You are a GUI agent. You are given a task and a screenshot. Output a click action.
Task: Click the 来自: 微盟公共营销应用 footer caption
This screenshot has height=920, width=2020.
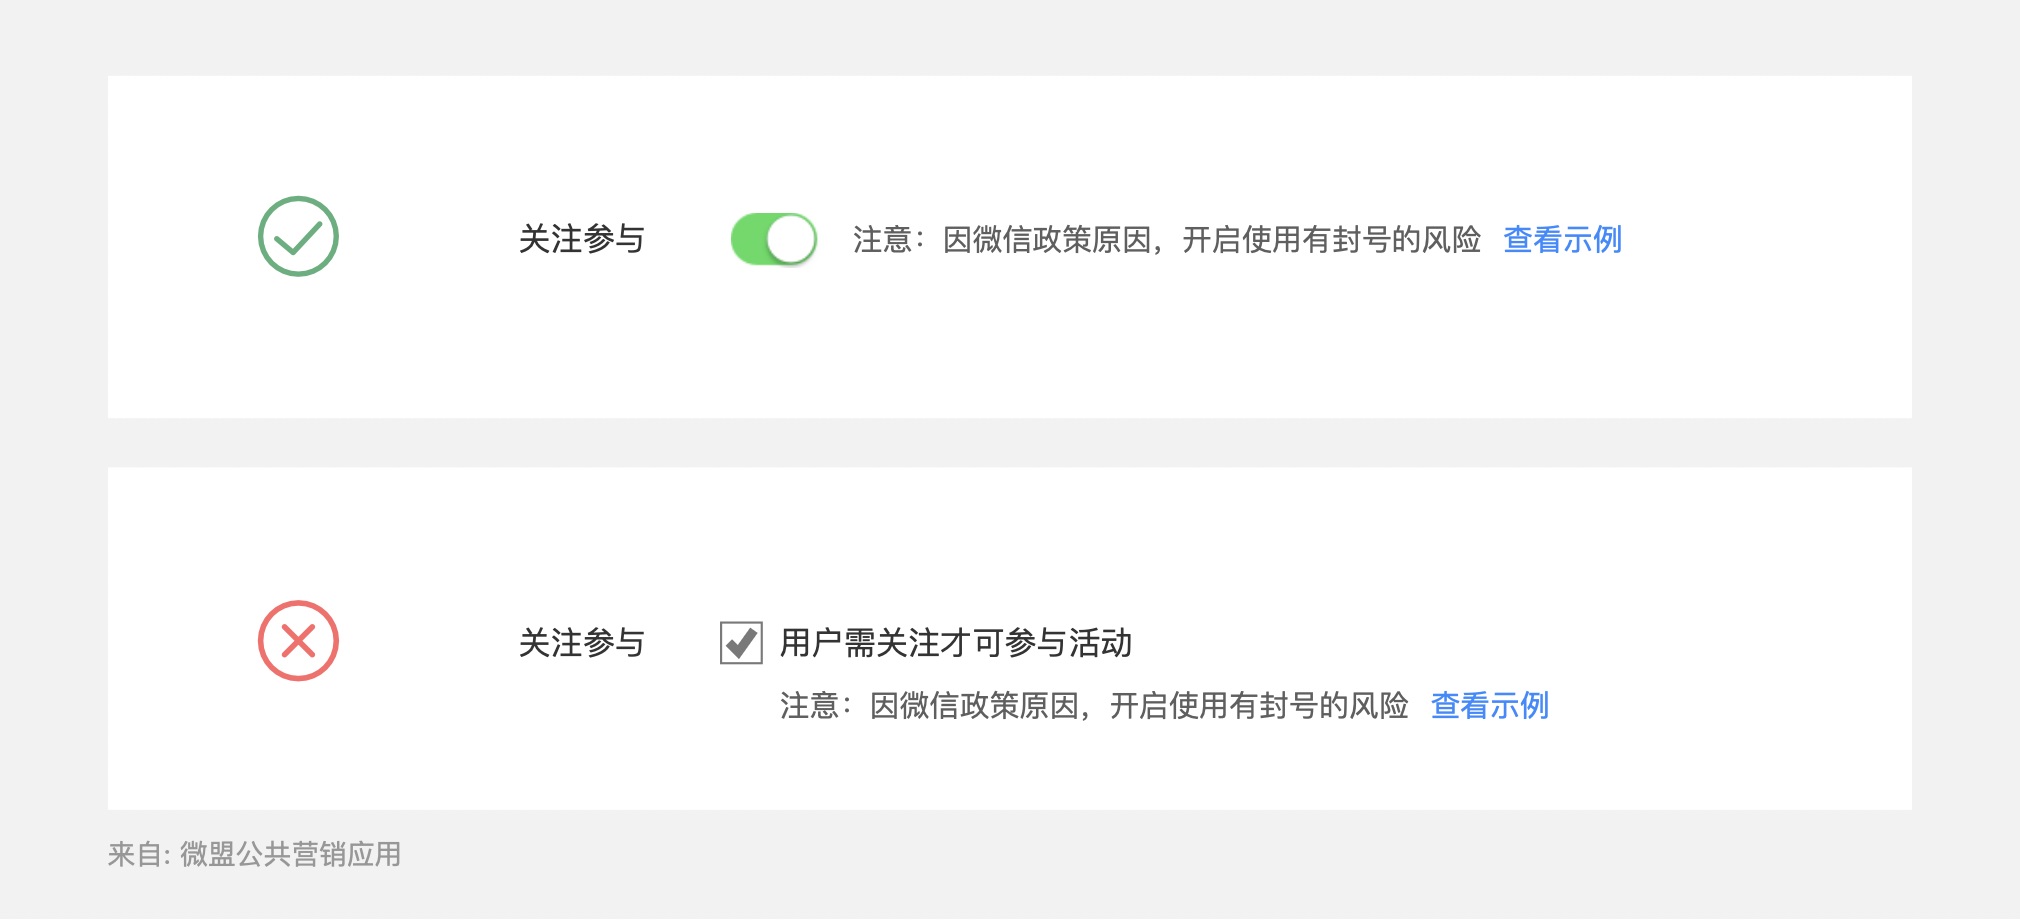click(254, 854)
